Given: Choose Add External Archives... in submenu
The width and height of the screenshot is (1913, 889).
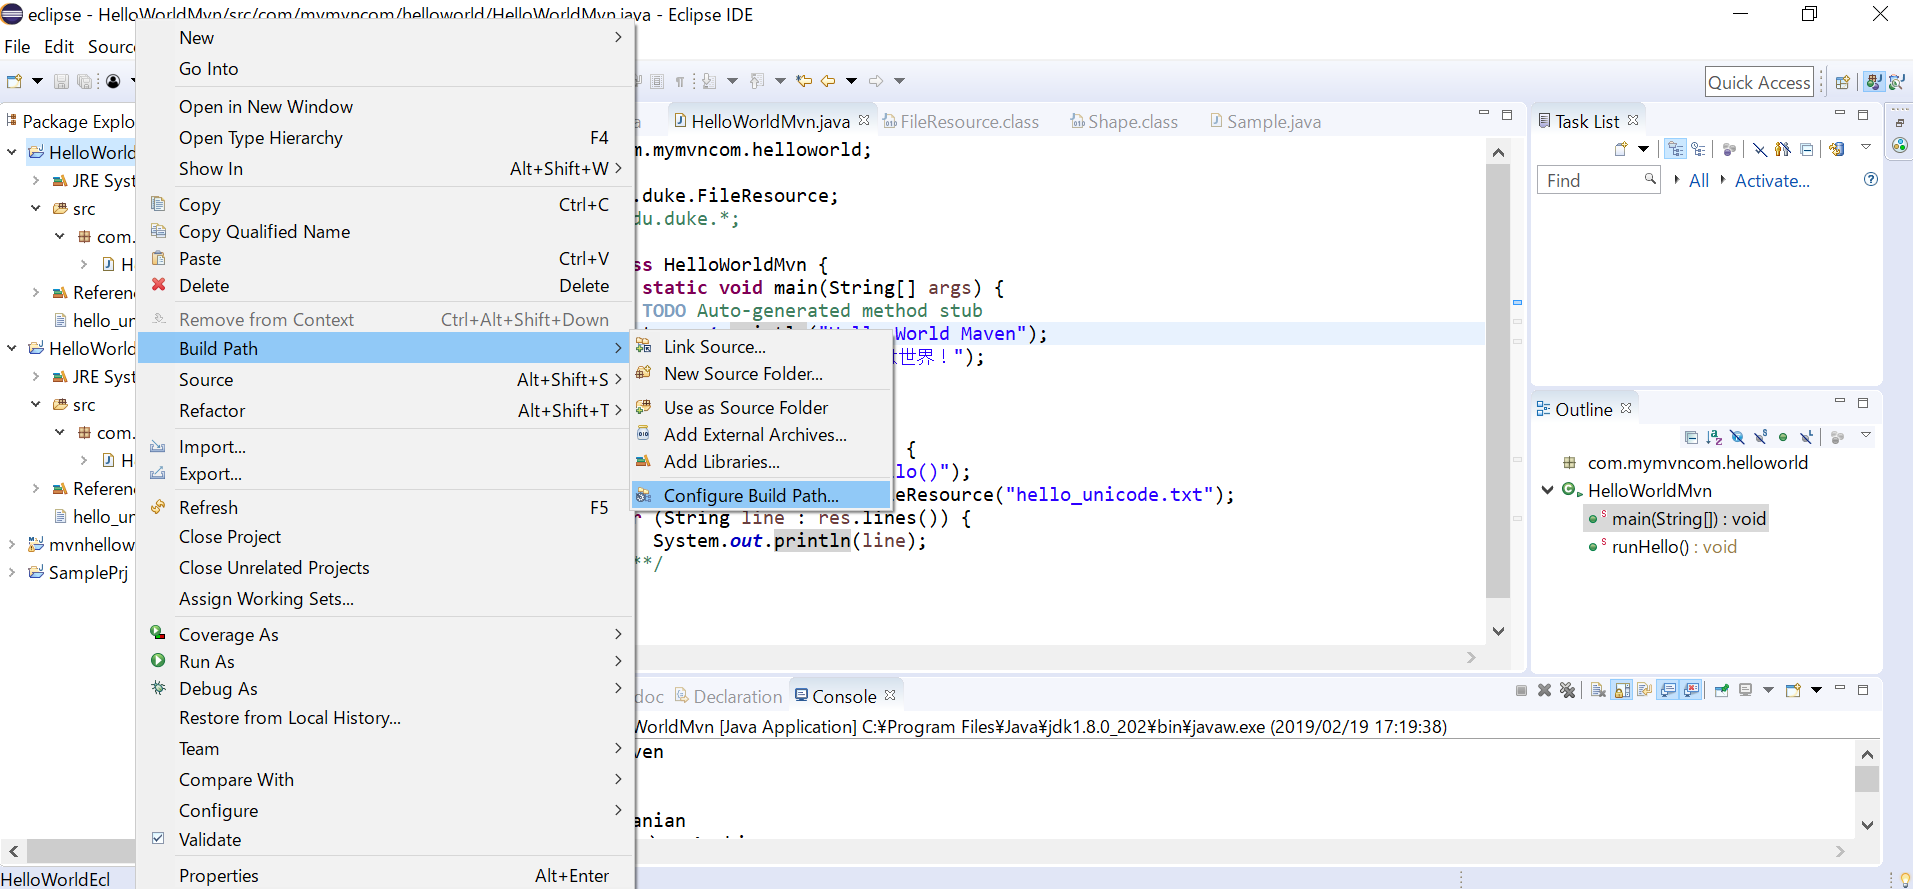Looking at the screenshot, I should point(761,434).
